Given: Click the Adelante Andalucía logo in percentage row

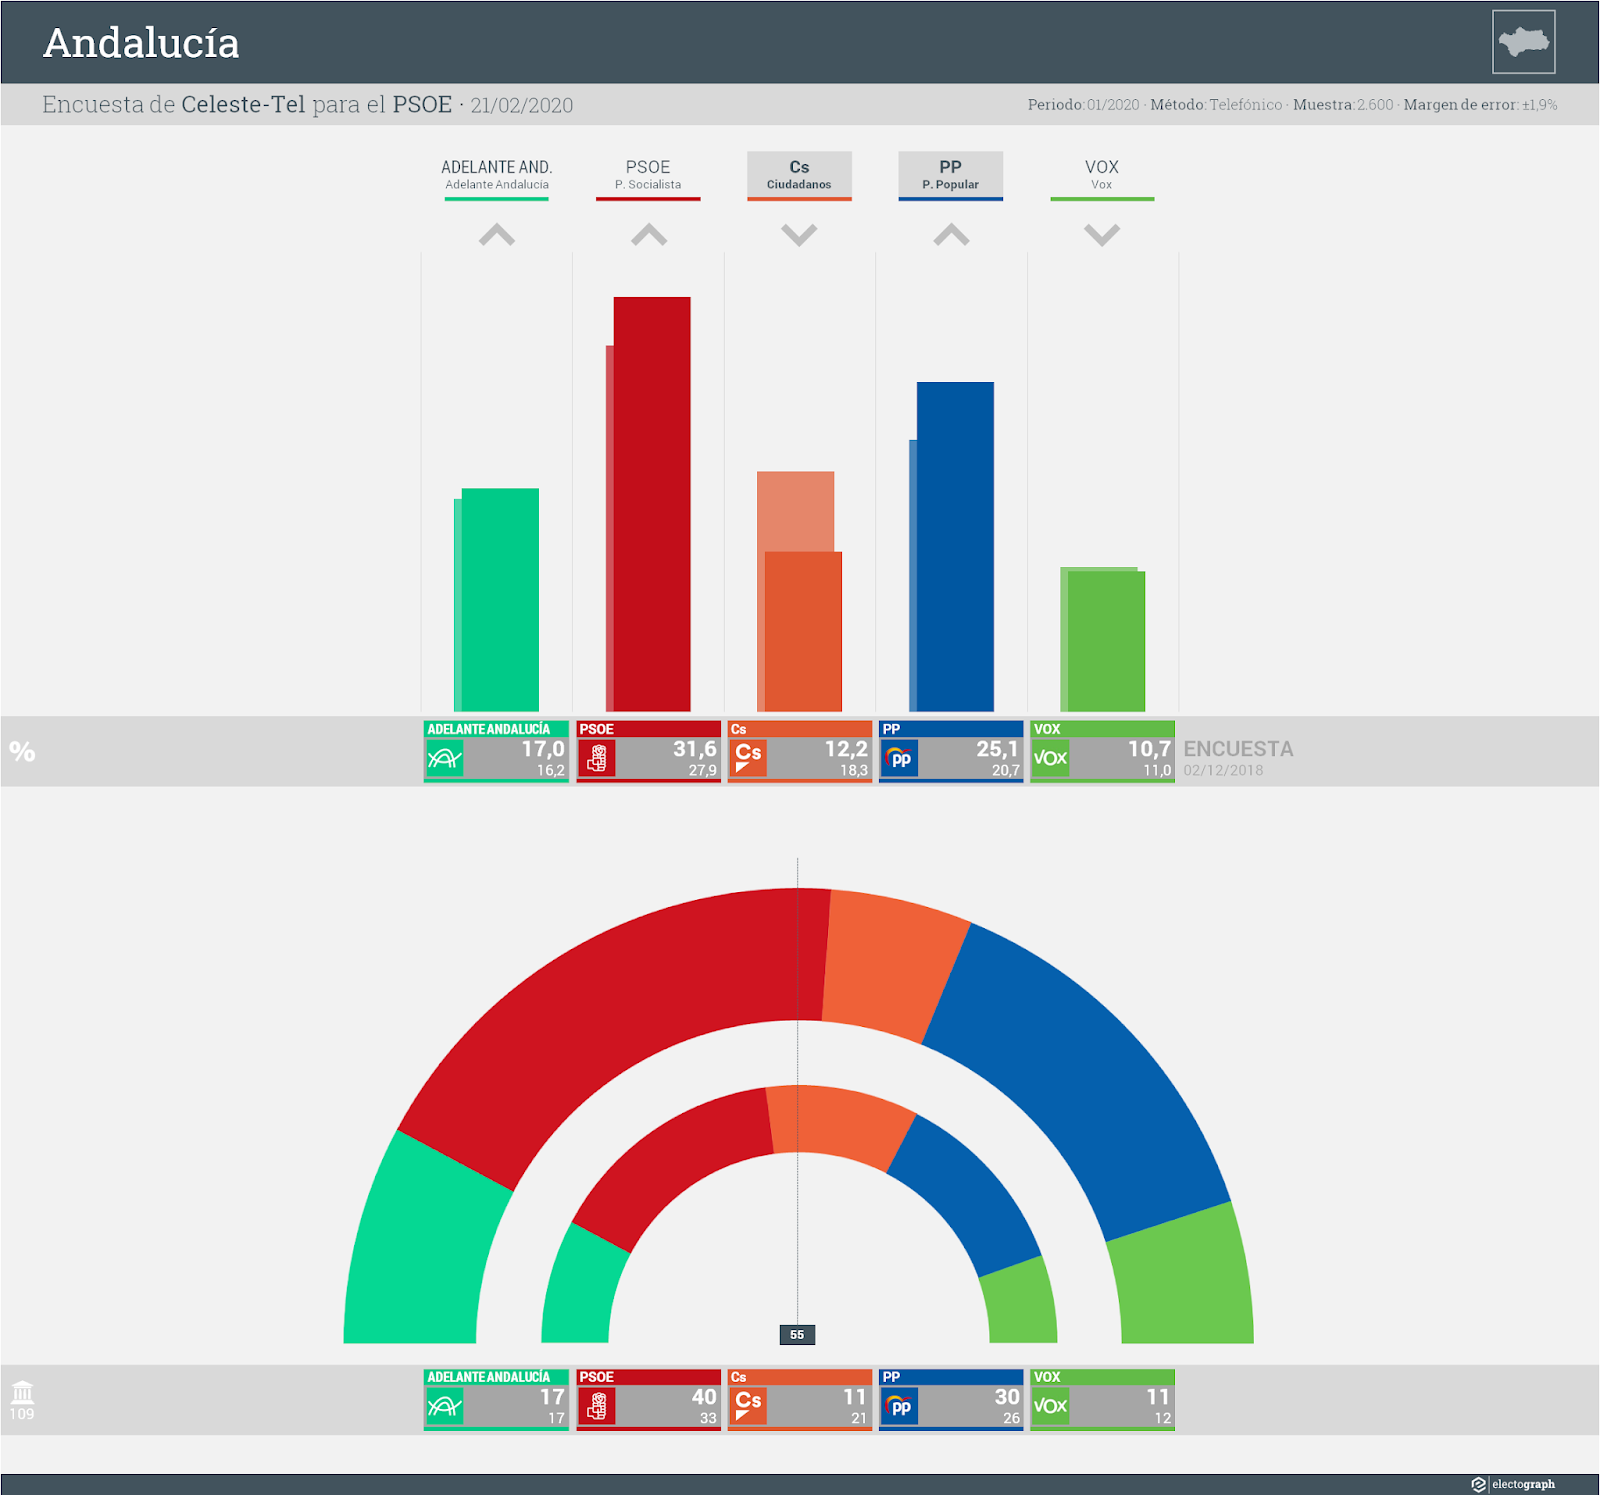Looking at the screenshot, I should pos(444,758).
